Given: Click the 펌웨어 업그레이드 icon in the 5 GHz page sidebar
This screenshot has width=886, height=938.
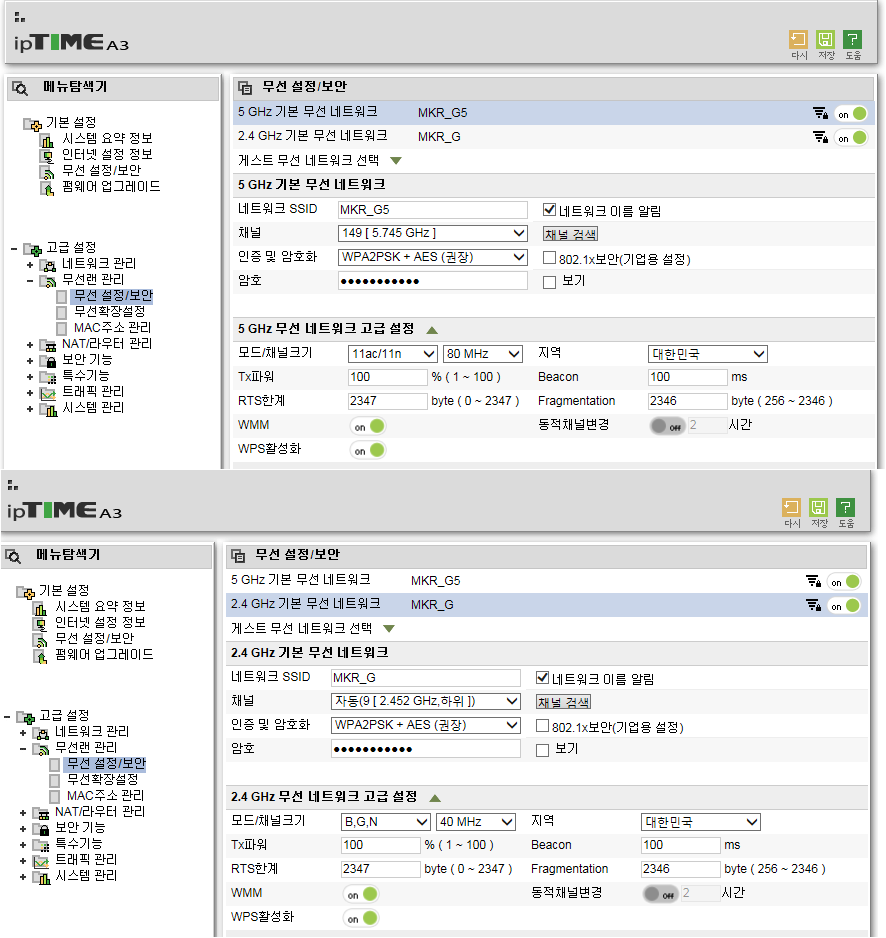Looking at the screenshot, I should [47, 188].
